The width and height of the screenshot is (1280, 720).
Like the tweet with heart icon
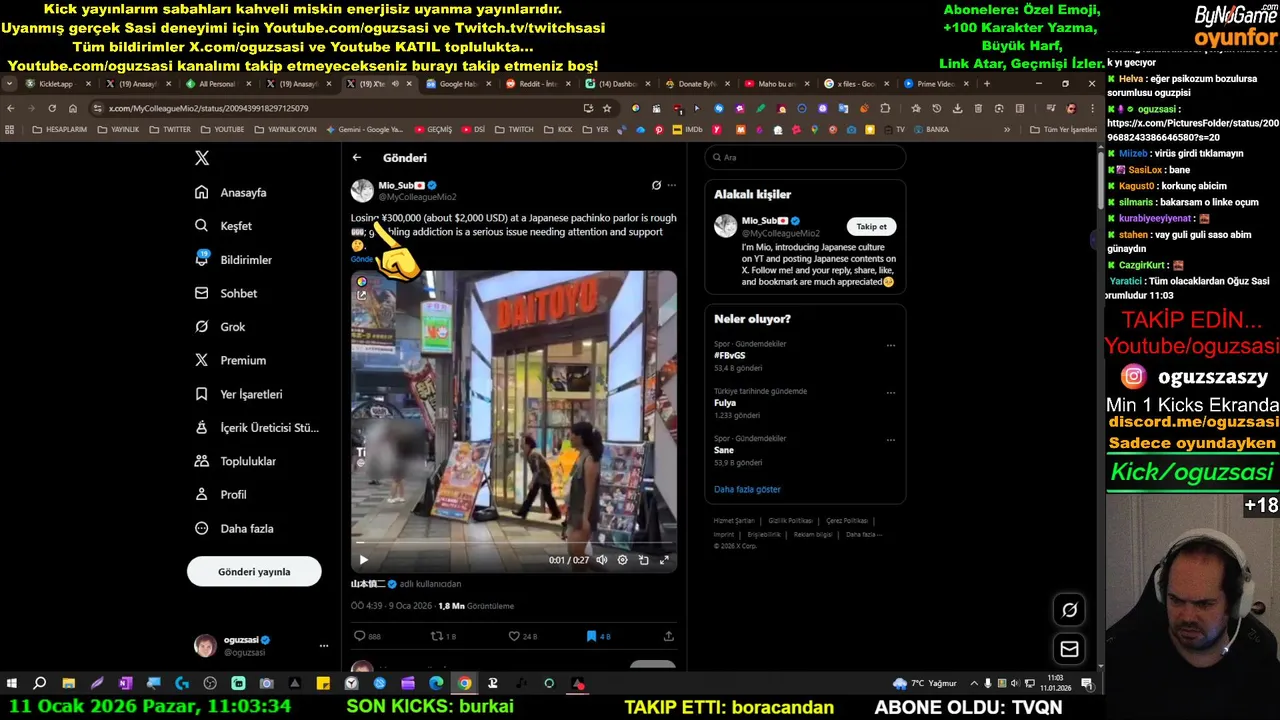(514, 636)
